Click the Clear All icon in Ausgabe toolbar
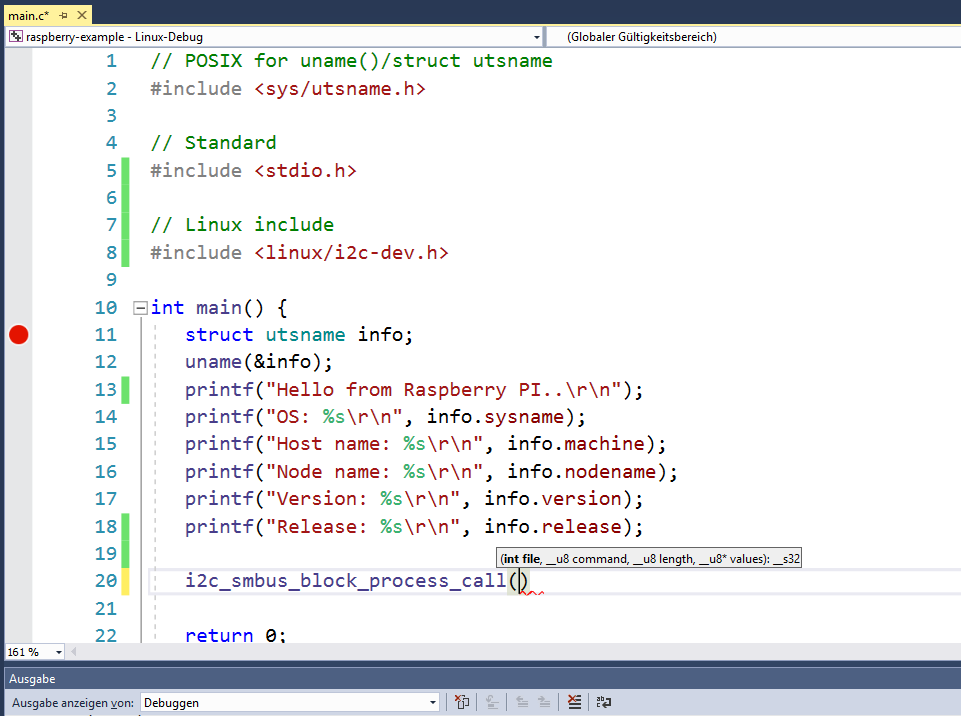 coord(574,702)
